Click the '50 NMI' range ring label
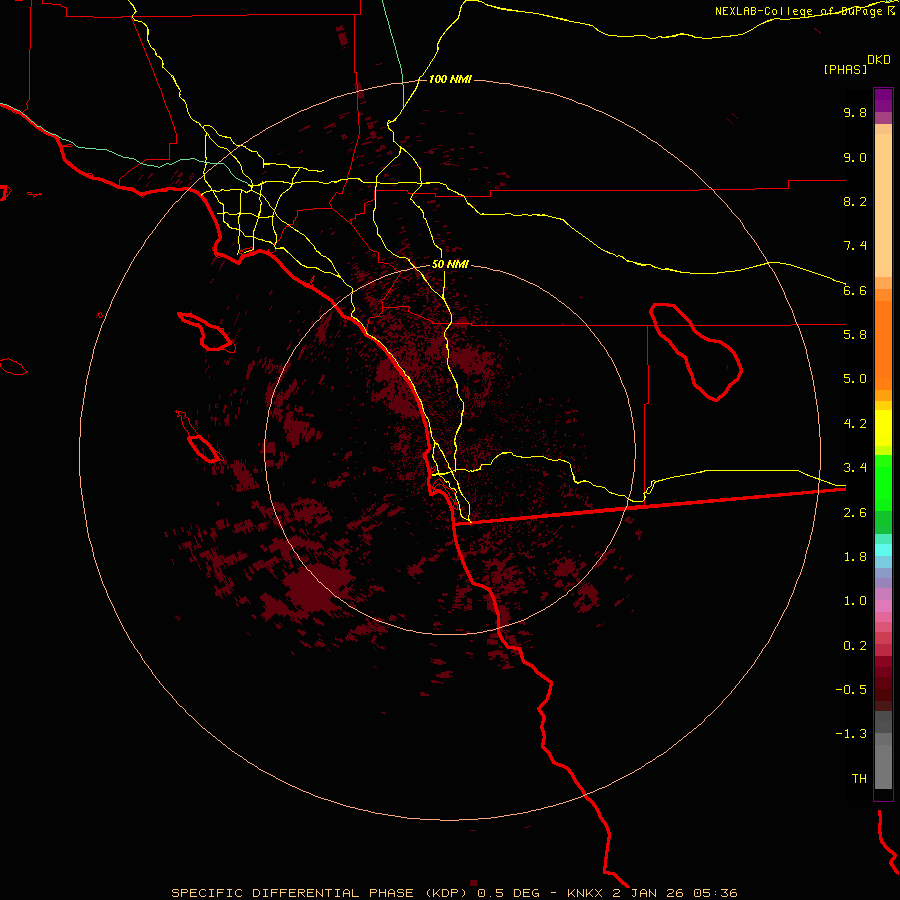The width and height of the screenshot is (900, 900). (450, 264)
